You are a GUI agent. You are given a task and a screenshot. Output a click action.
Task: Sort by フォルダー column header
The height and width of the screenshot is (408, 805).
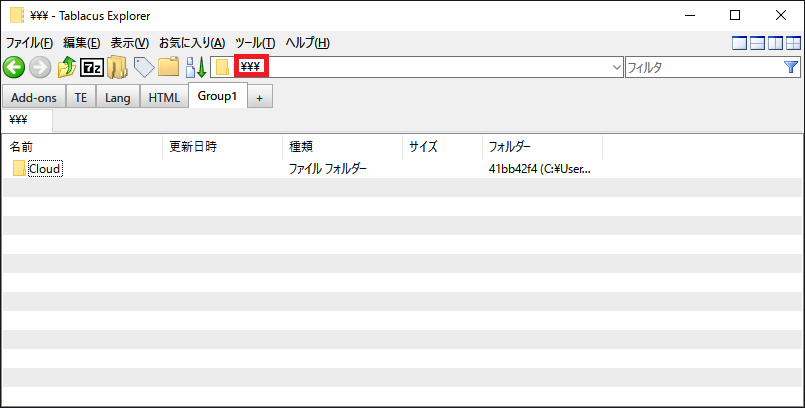click(x=543, y=147)
